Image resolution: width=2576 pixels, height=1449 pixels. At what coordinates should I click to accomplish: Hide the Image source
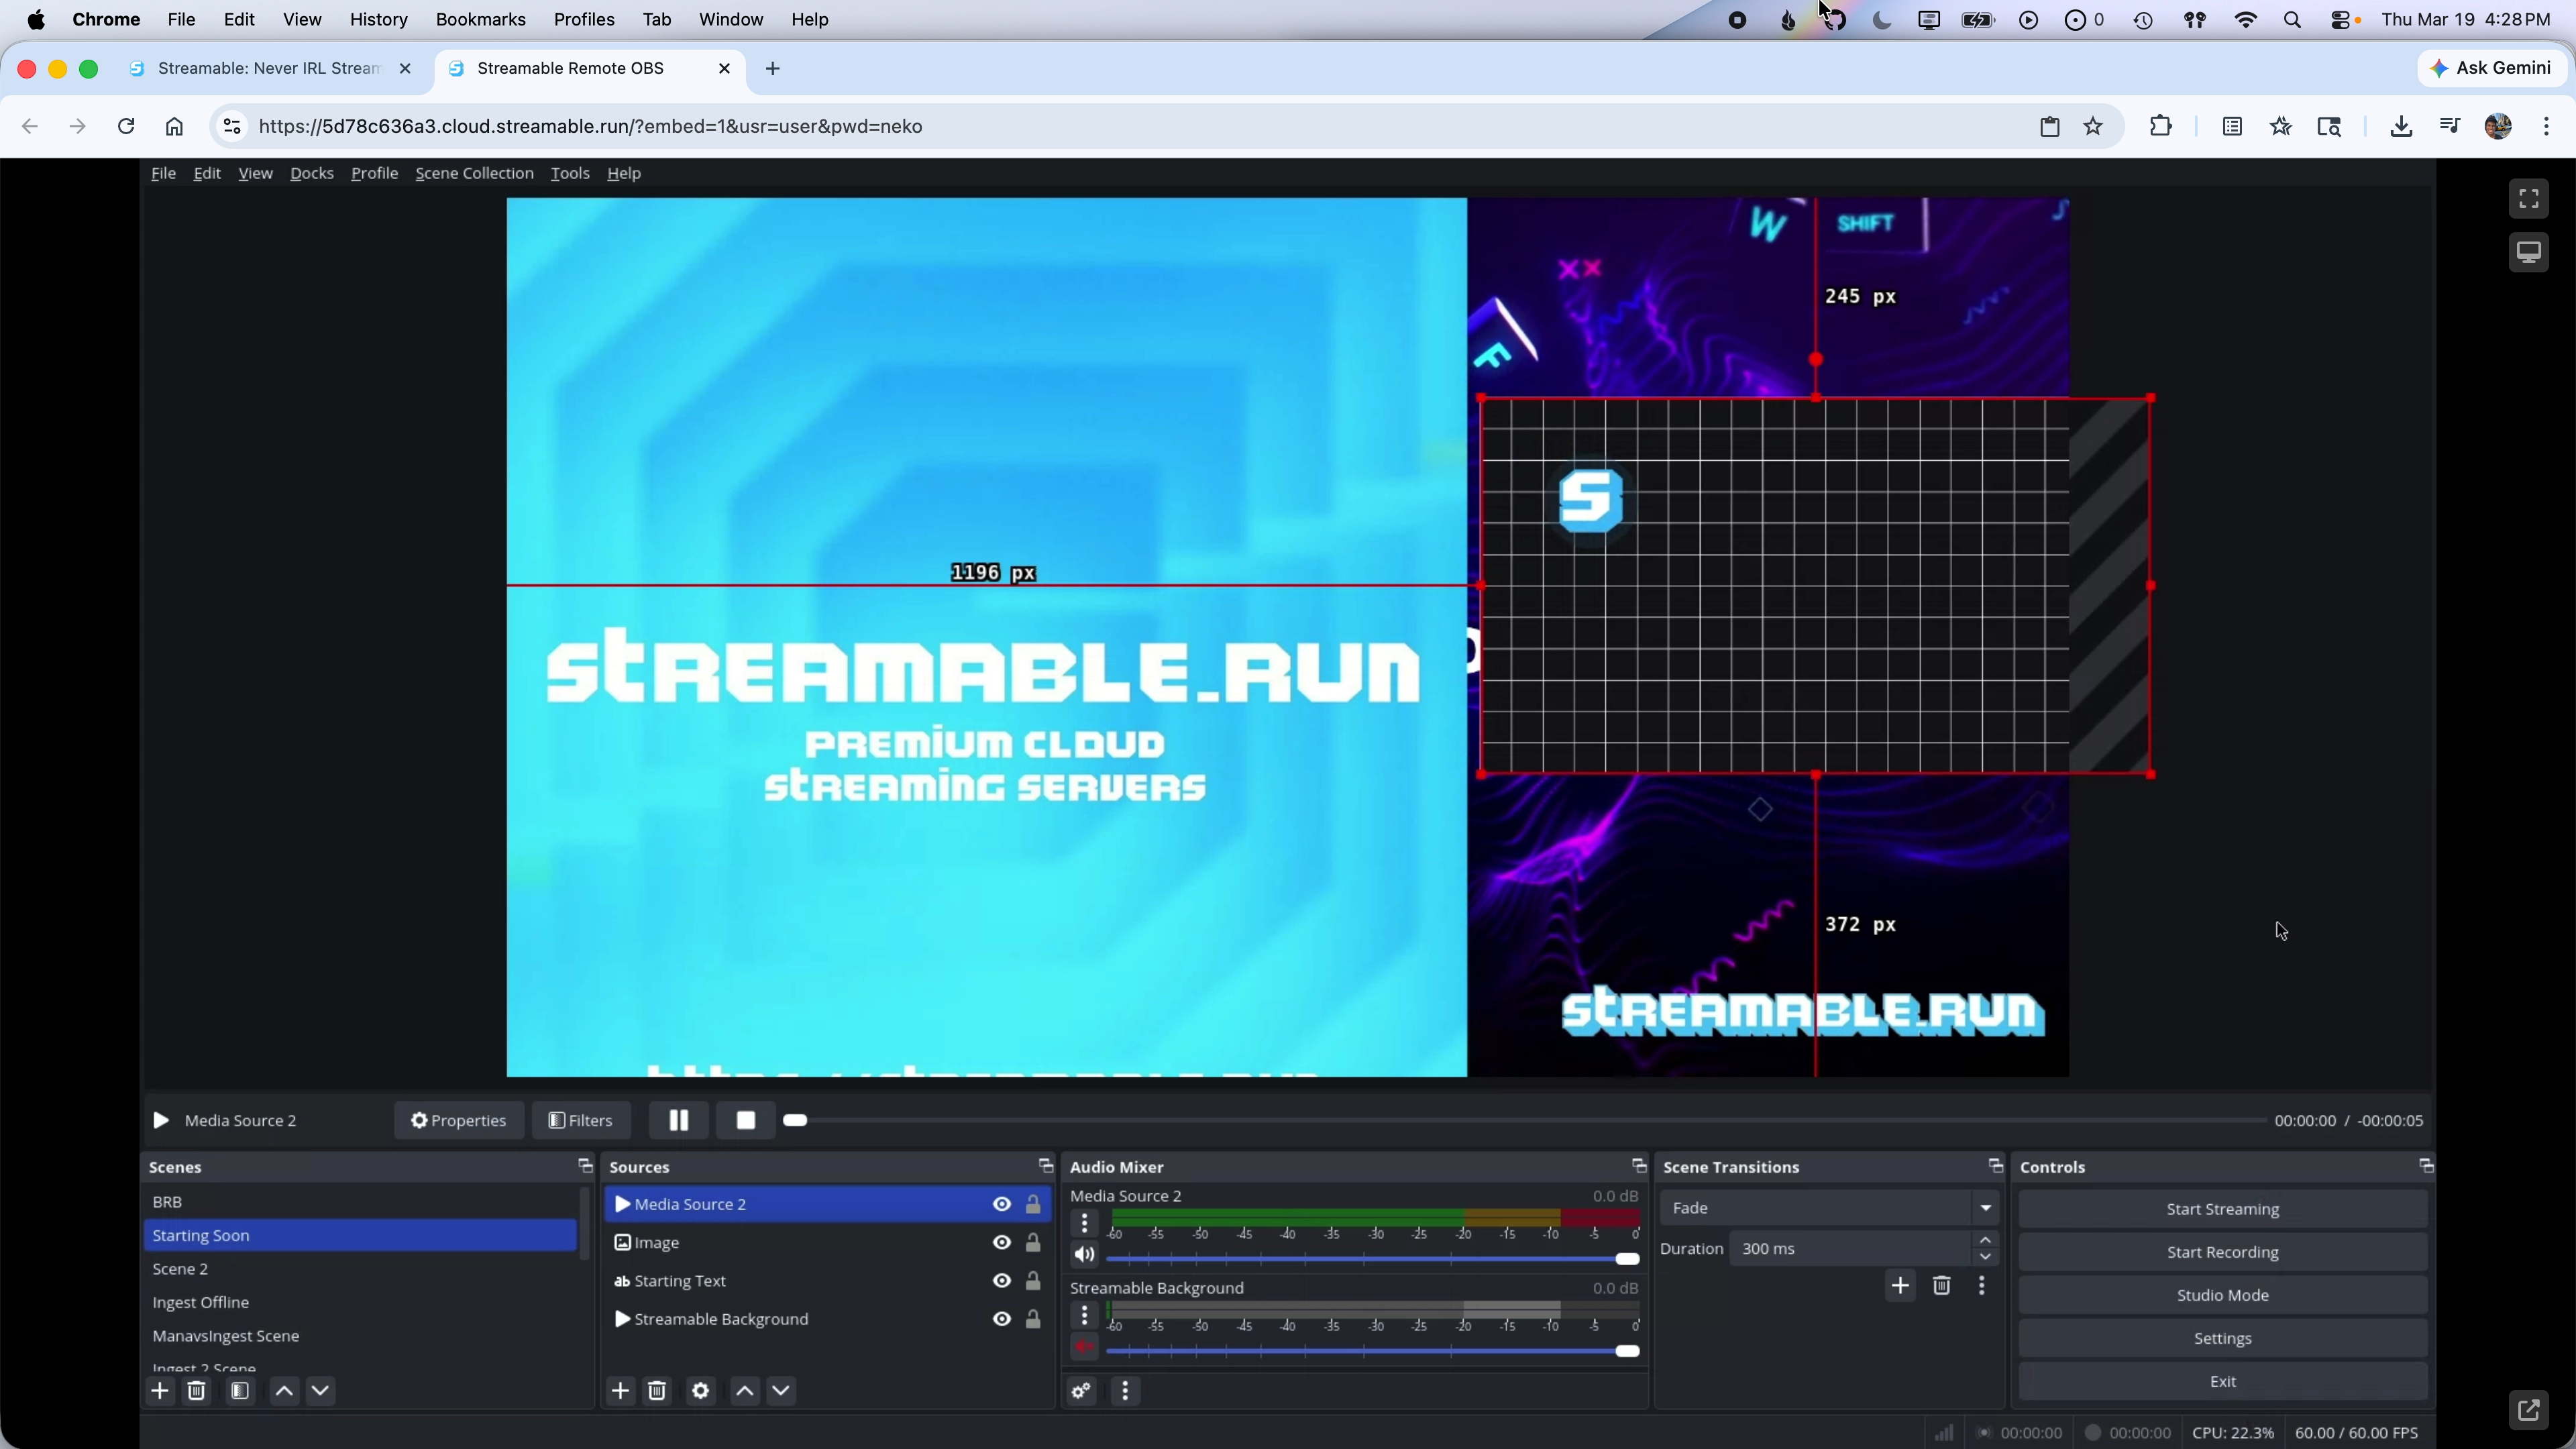[x=1000, y=1242]
